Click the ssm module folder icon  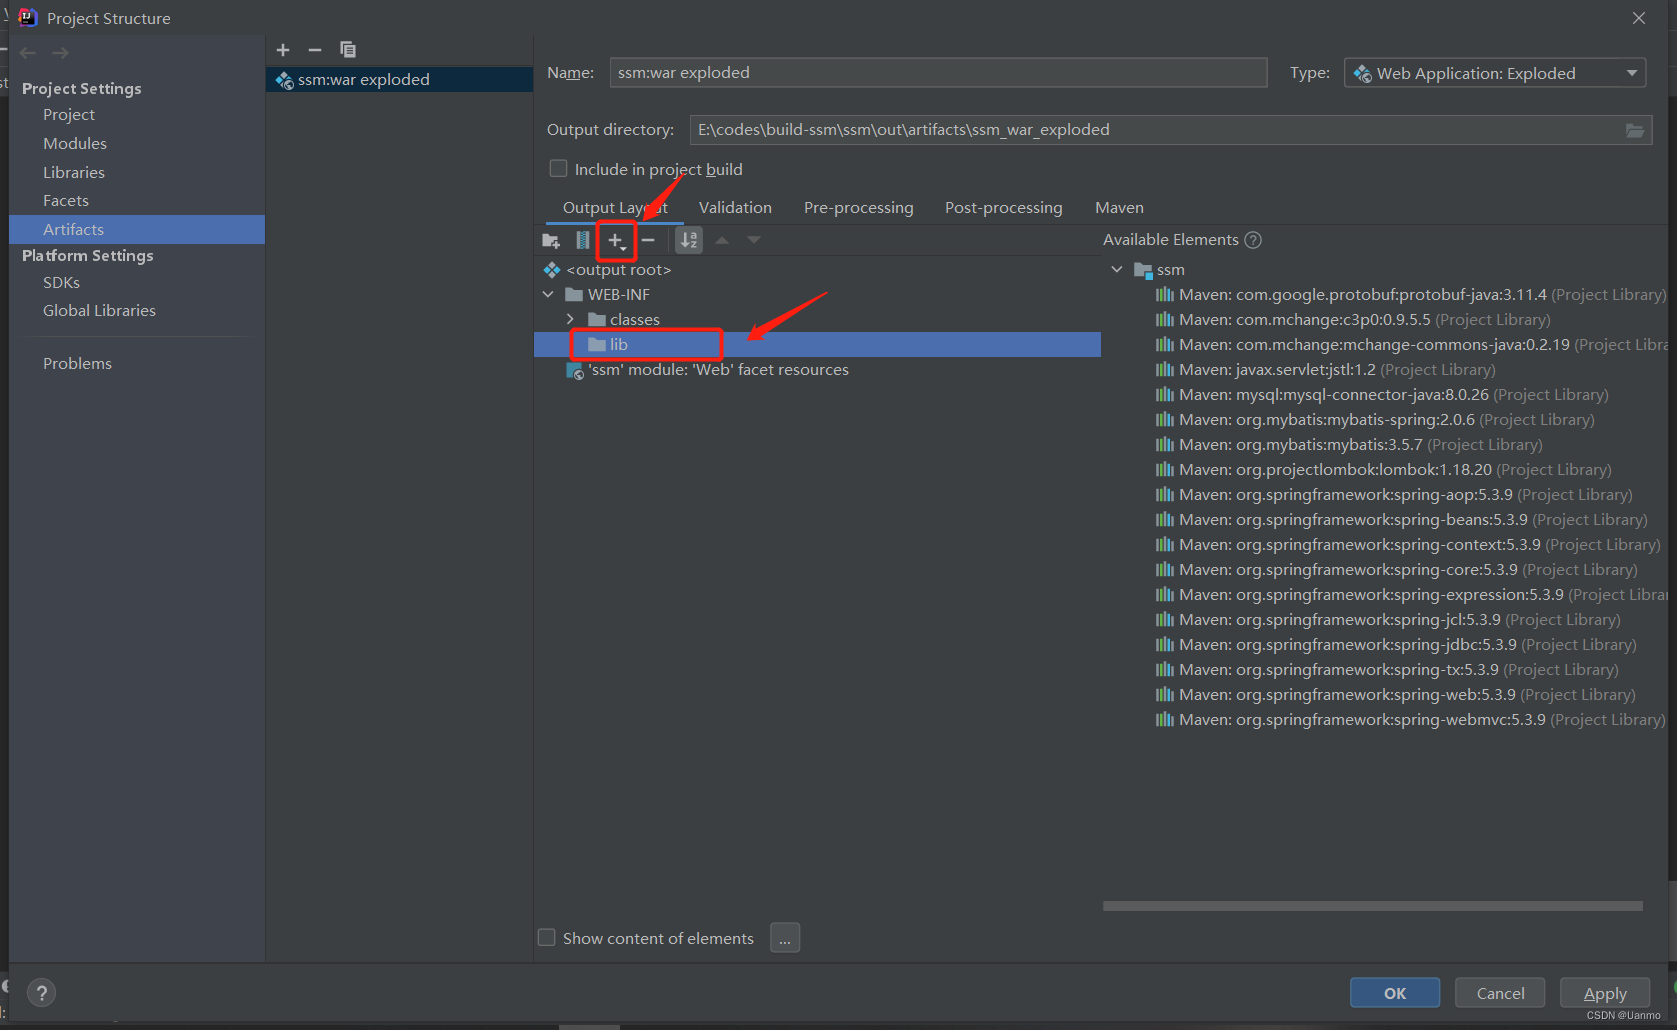pos(1143,270)
